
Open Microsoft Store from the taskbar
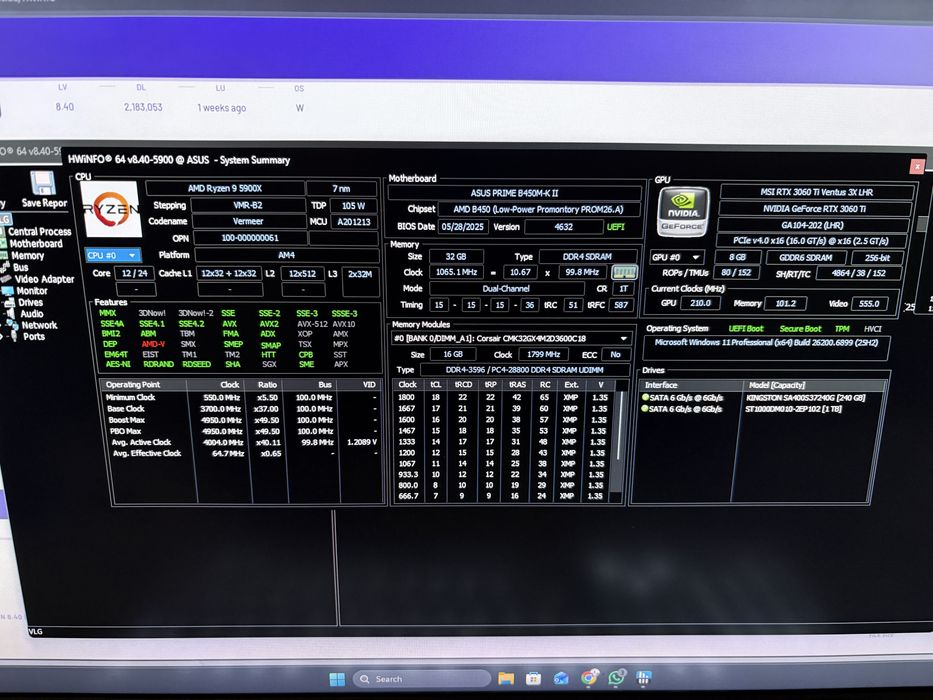coord(533,679)
